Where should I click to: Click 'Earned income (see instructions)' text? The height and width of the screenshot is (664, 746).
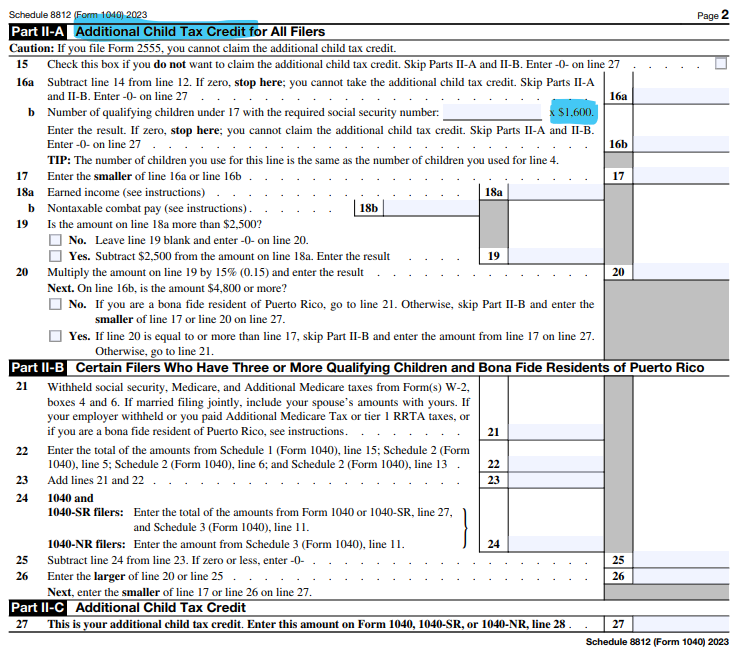[x=126, y=192]
